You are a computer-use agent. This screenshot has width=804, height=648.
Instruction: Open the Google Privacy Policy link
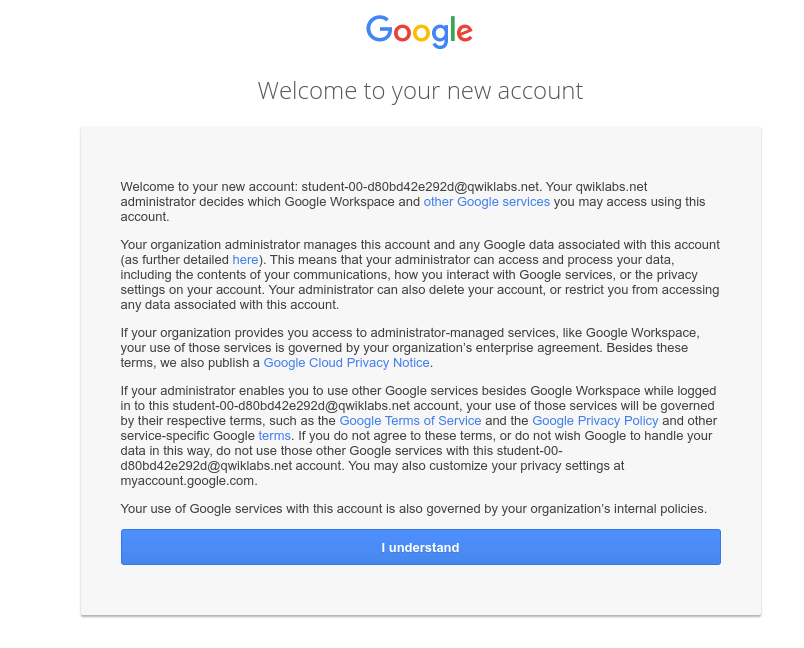click(x=595, y=420)
